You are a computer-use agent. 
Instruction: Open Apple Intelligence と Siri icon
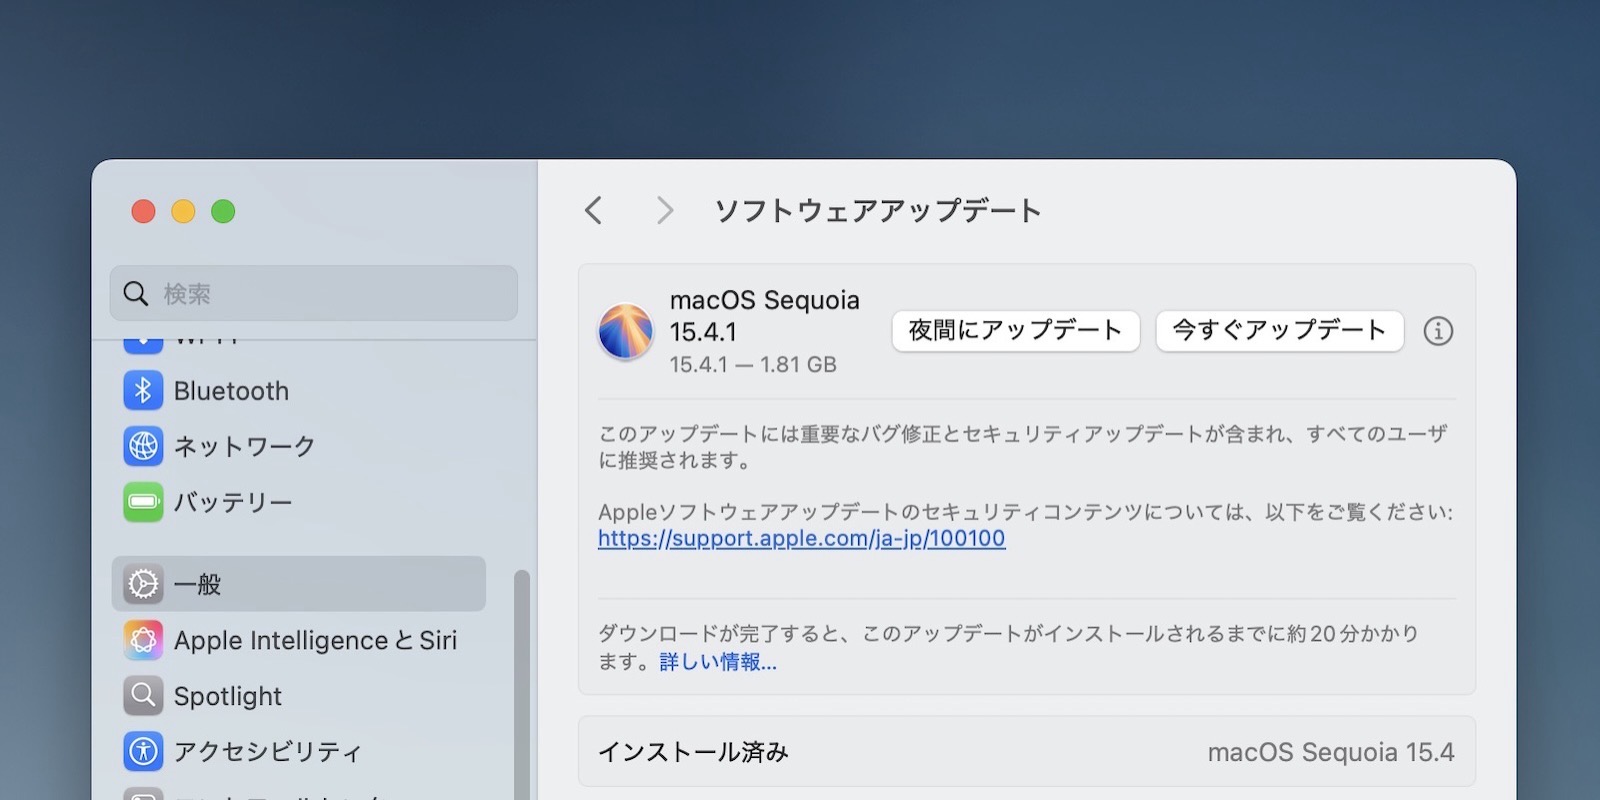(143, 640)
